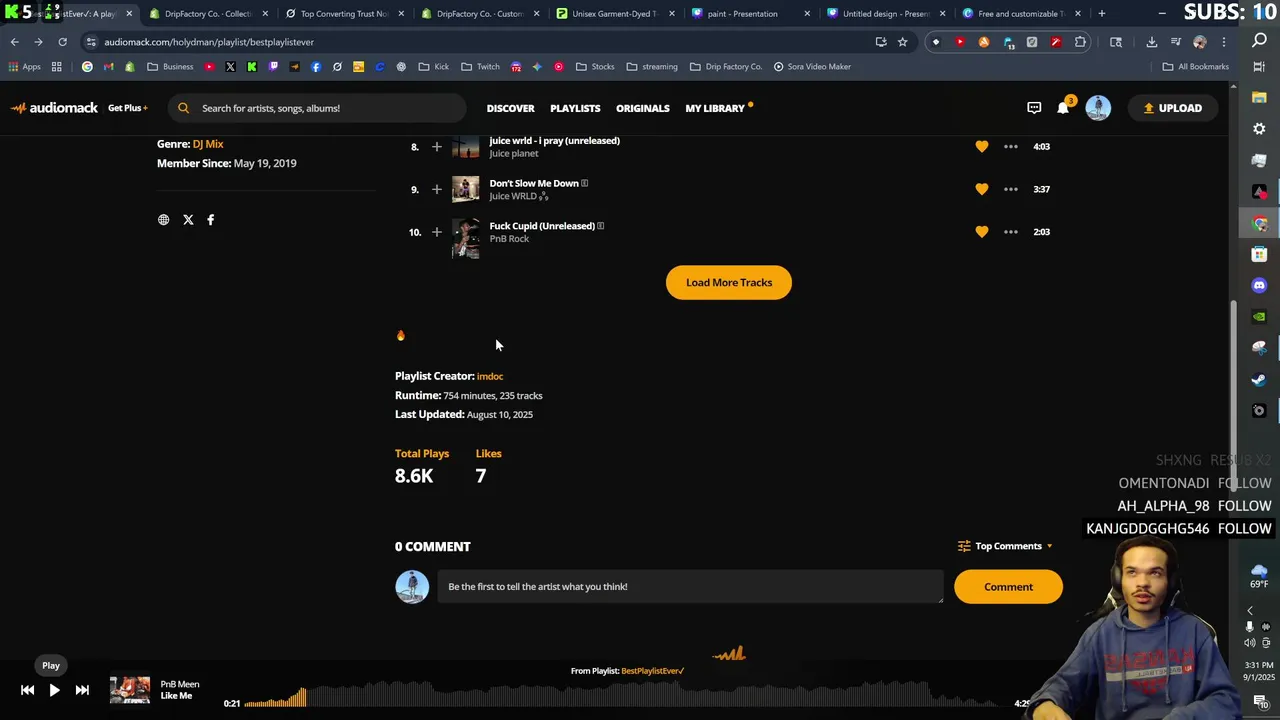
Task: Open Chrome downloads icon
Action: [1151, 42]
